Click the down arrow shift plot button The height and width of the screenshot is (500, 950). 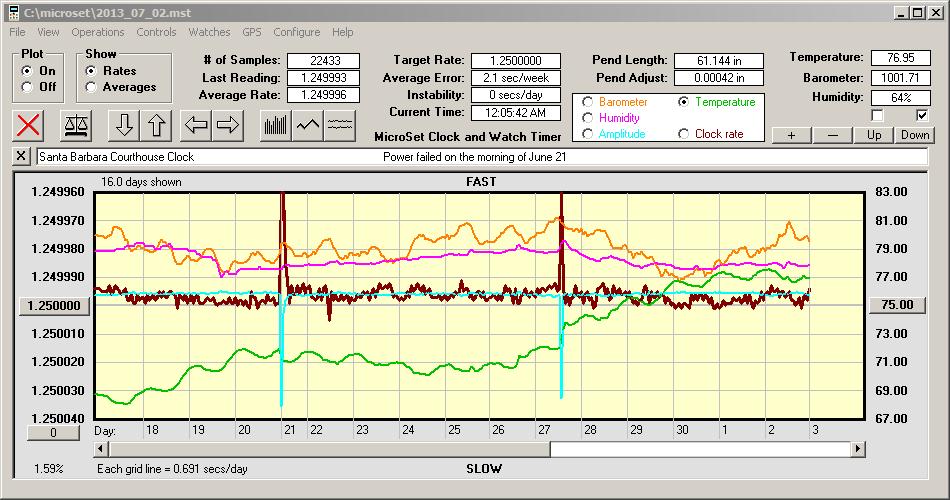(124, 125)
